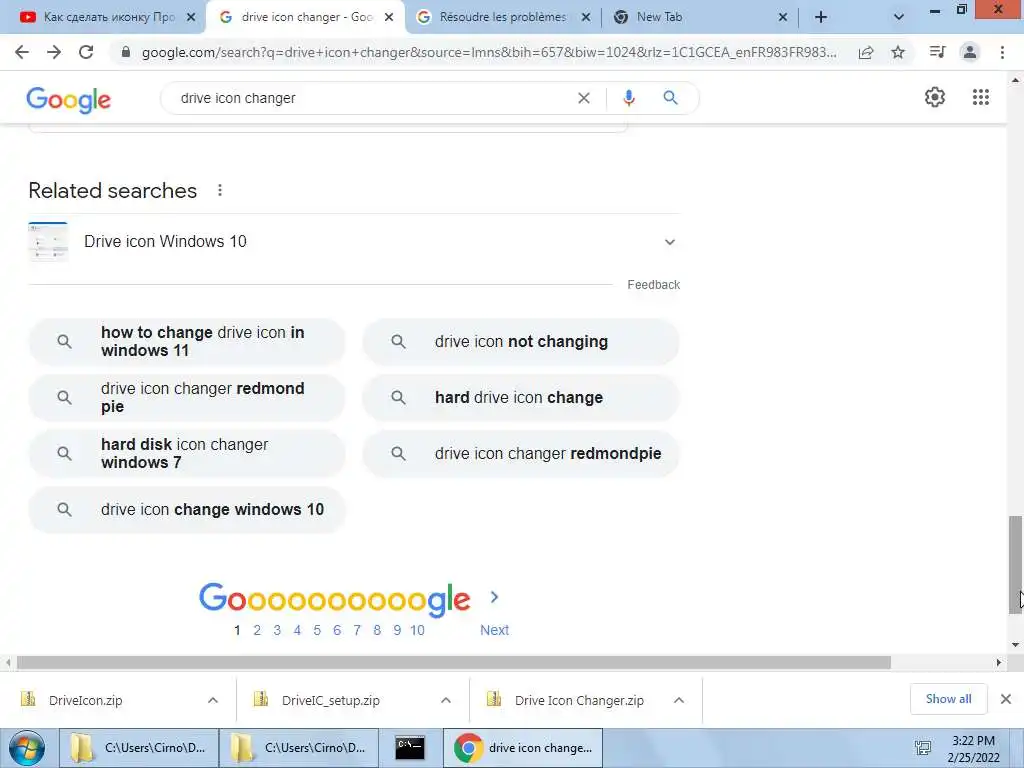Click the Google logo
Screen dimensions: 1024x768
click(69, 99)
